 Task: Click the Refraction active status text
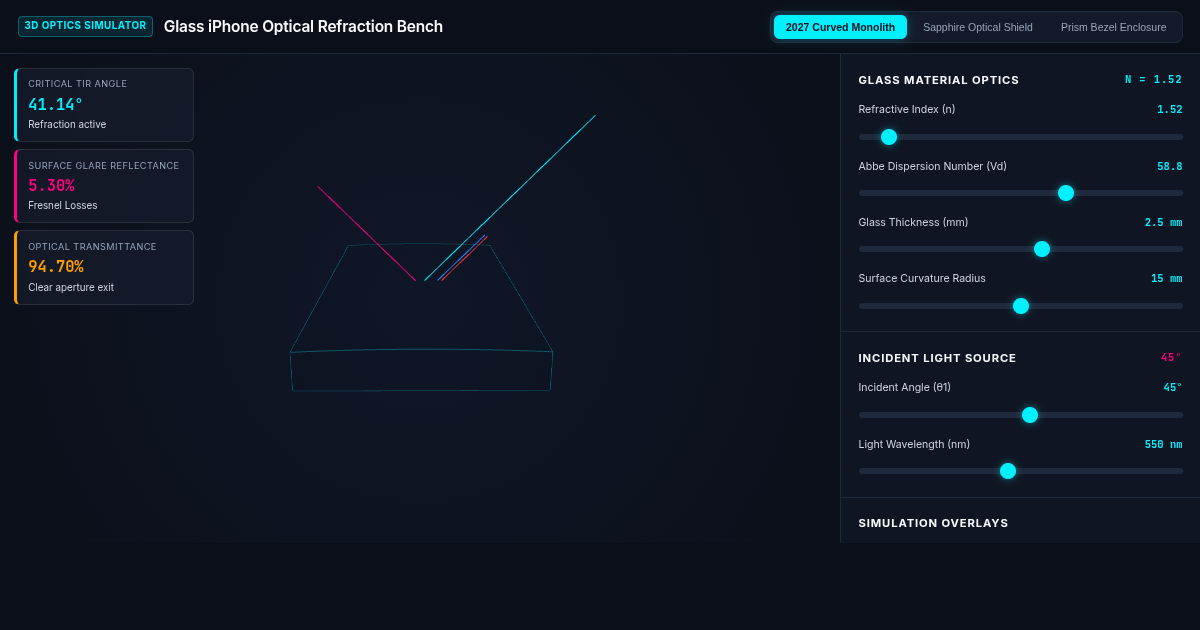click(x=67, y=125)
